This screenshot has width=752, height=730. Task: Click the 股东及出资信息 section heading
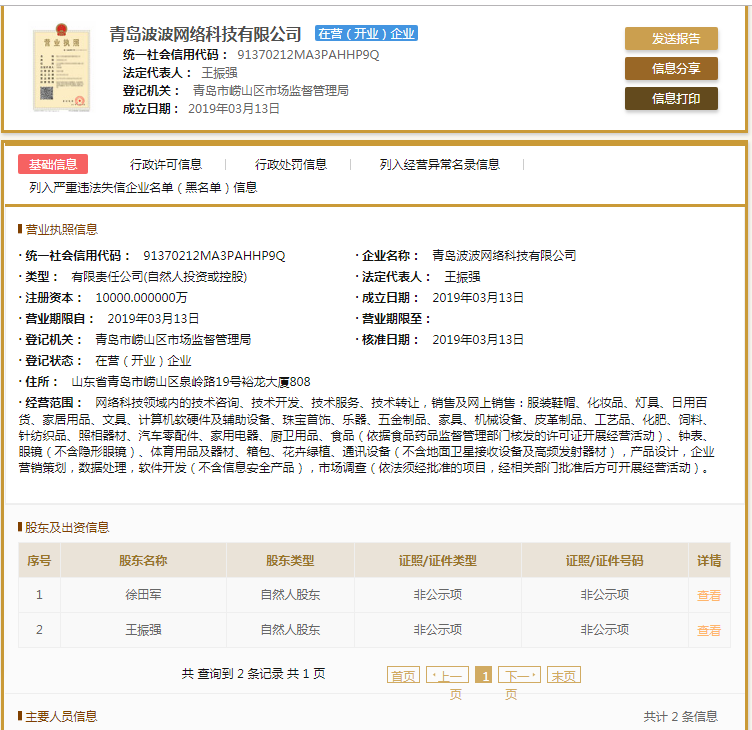[x=67, y=527]
